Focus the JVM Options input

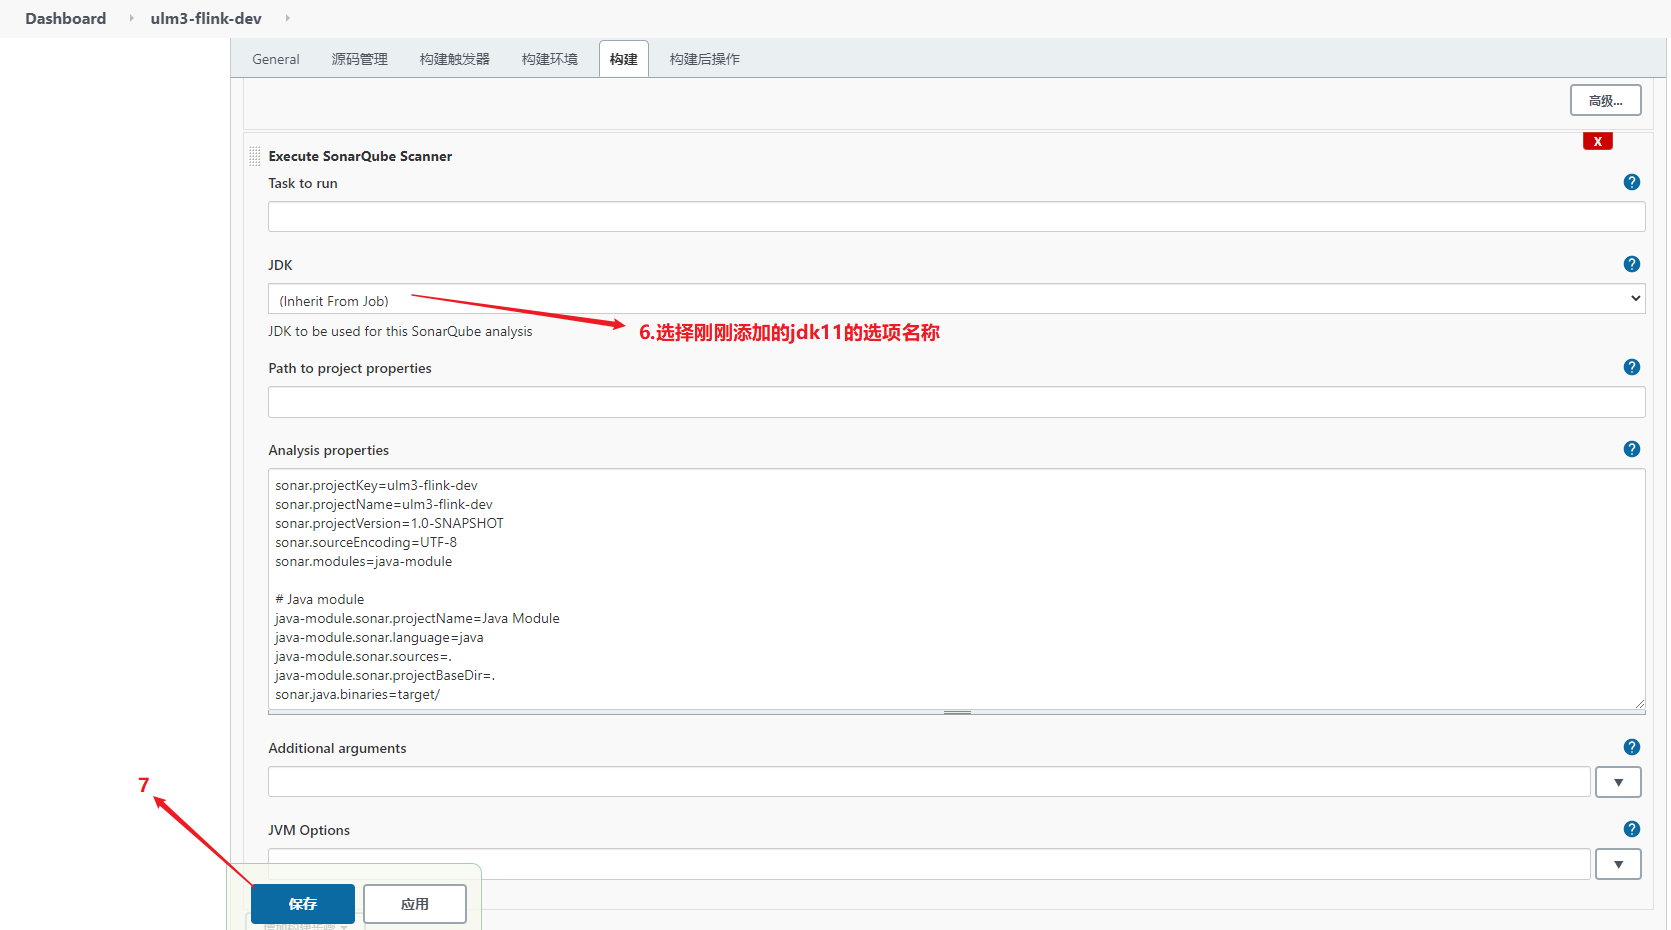coord(929,864)
